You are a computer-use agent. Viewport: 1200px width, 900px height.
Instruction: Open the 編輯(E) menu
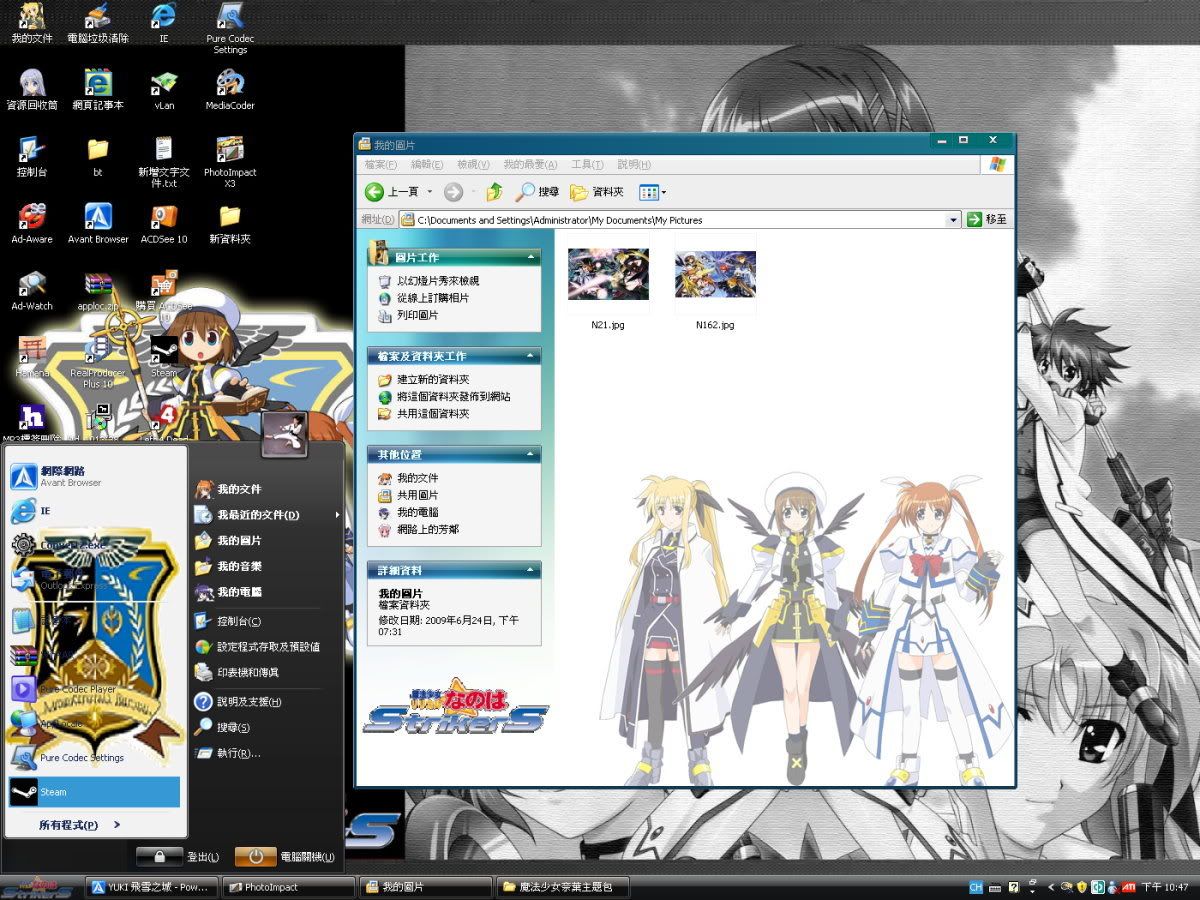point(427,164)
